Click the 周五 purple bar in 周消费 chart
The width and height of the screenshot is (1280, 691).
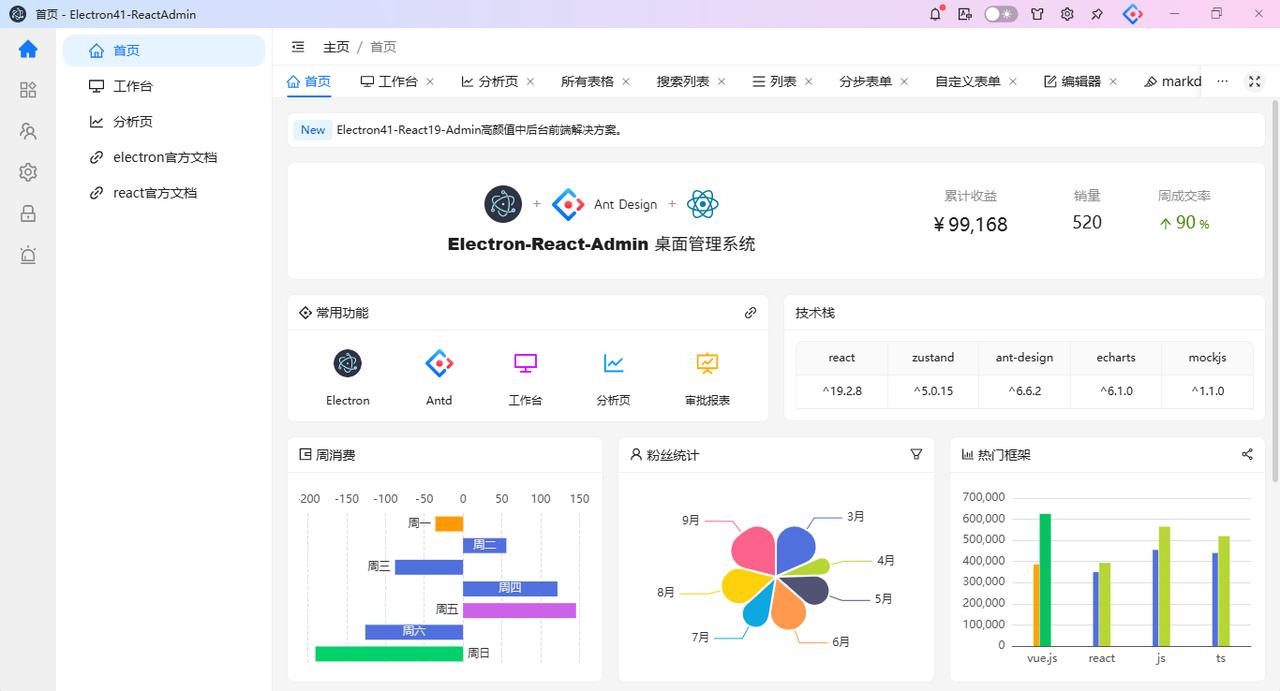tap(519, 610)
